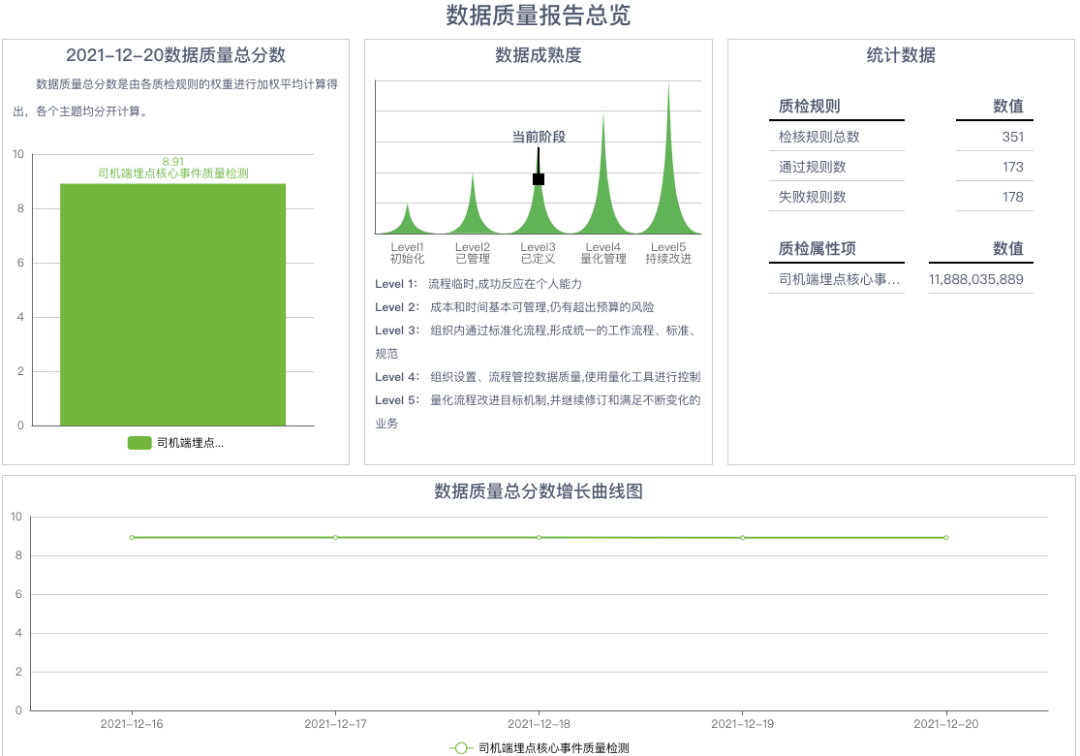Click the 2021-12-20数据质量总分数 panel title

(x=176, y=55)
